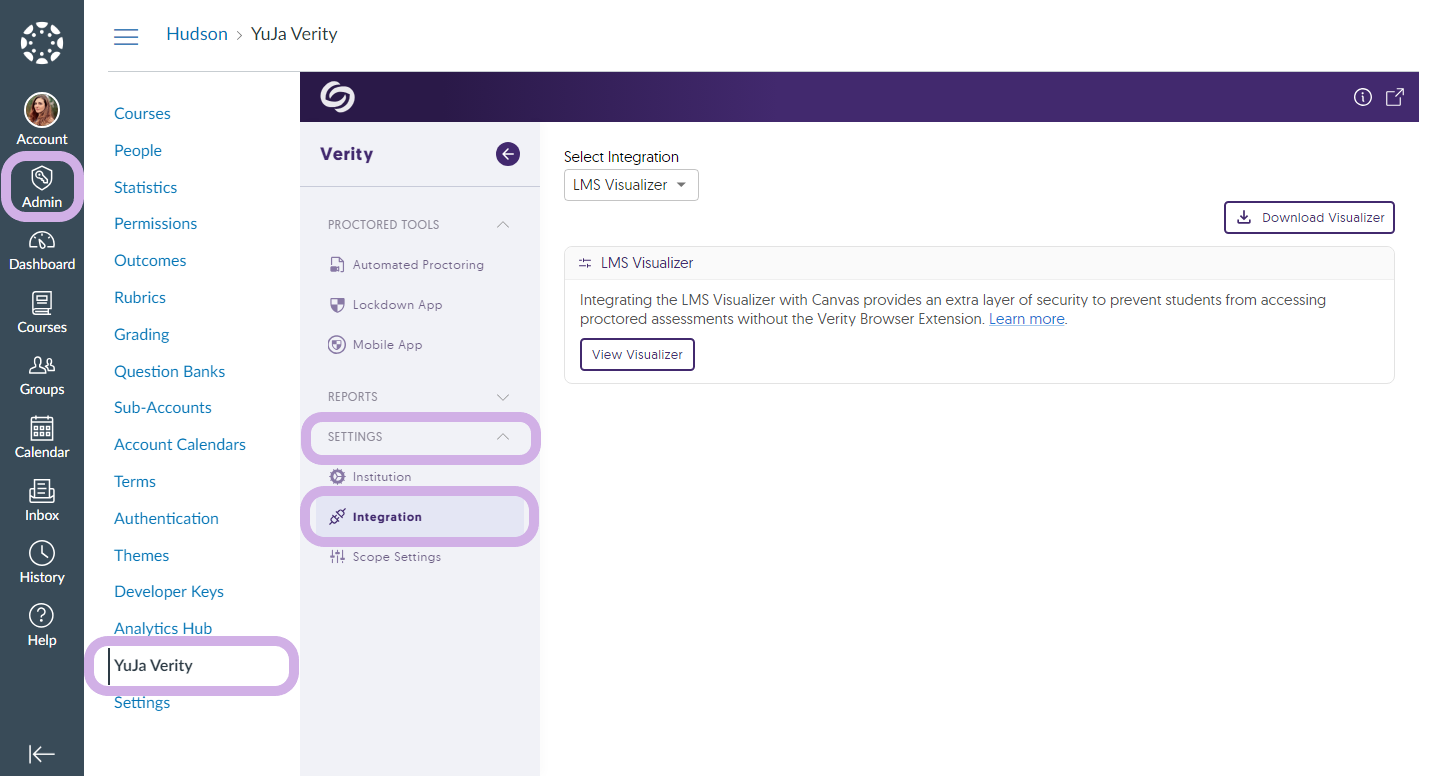Open Rubrics in the account menu

140,298
